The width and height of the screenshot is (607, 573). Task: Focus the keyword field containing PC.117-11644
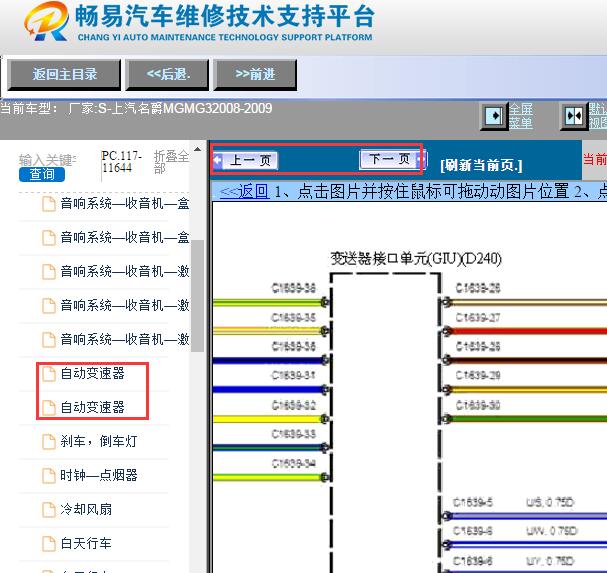pos(122,162)
